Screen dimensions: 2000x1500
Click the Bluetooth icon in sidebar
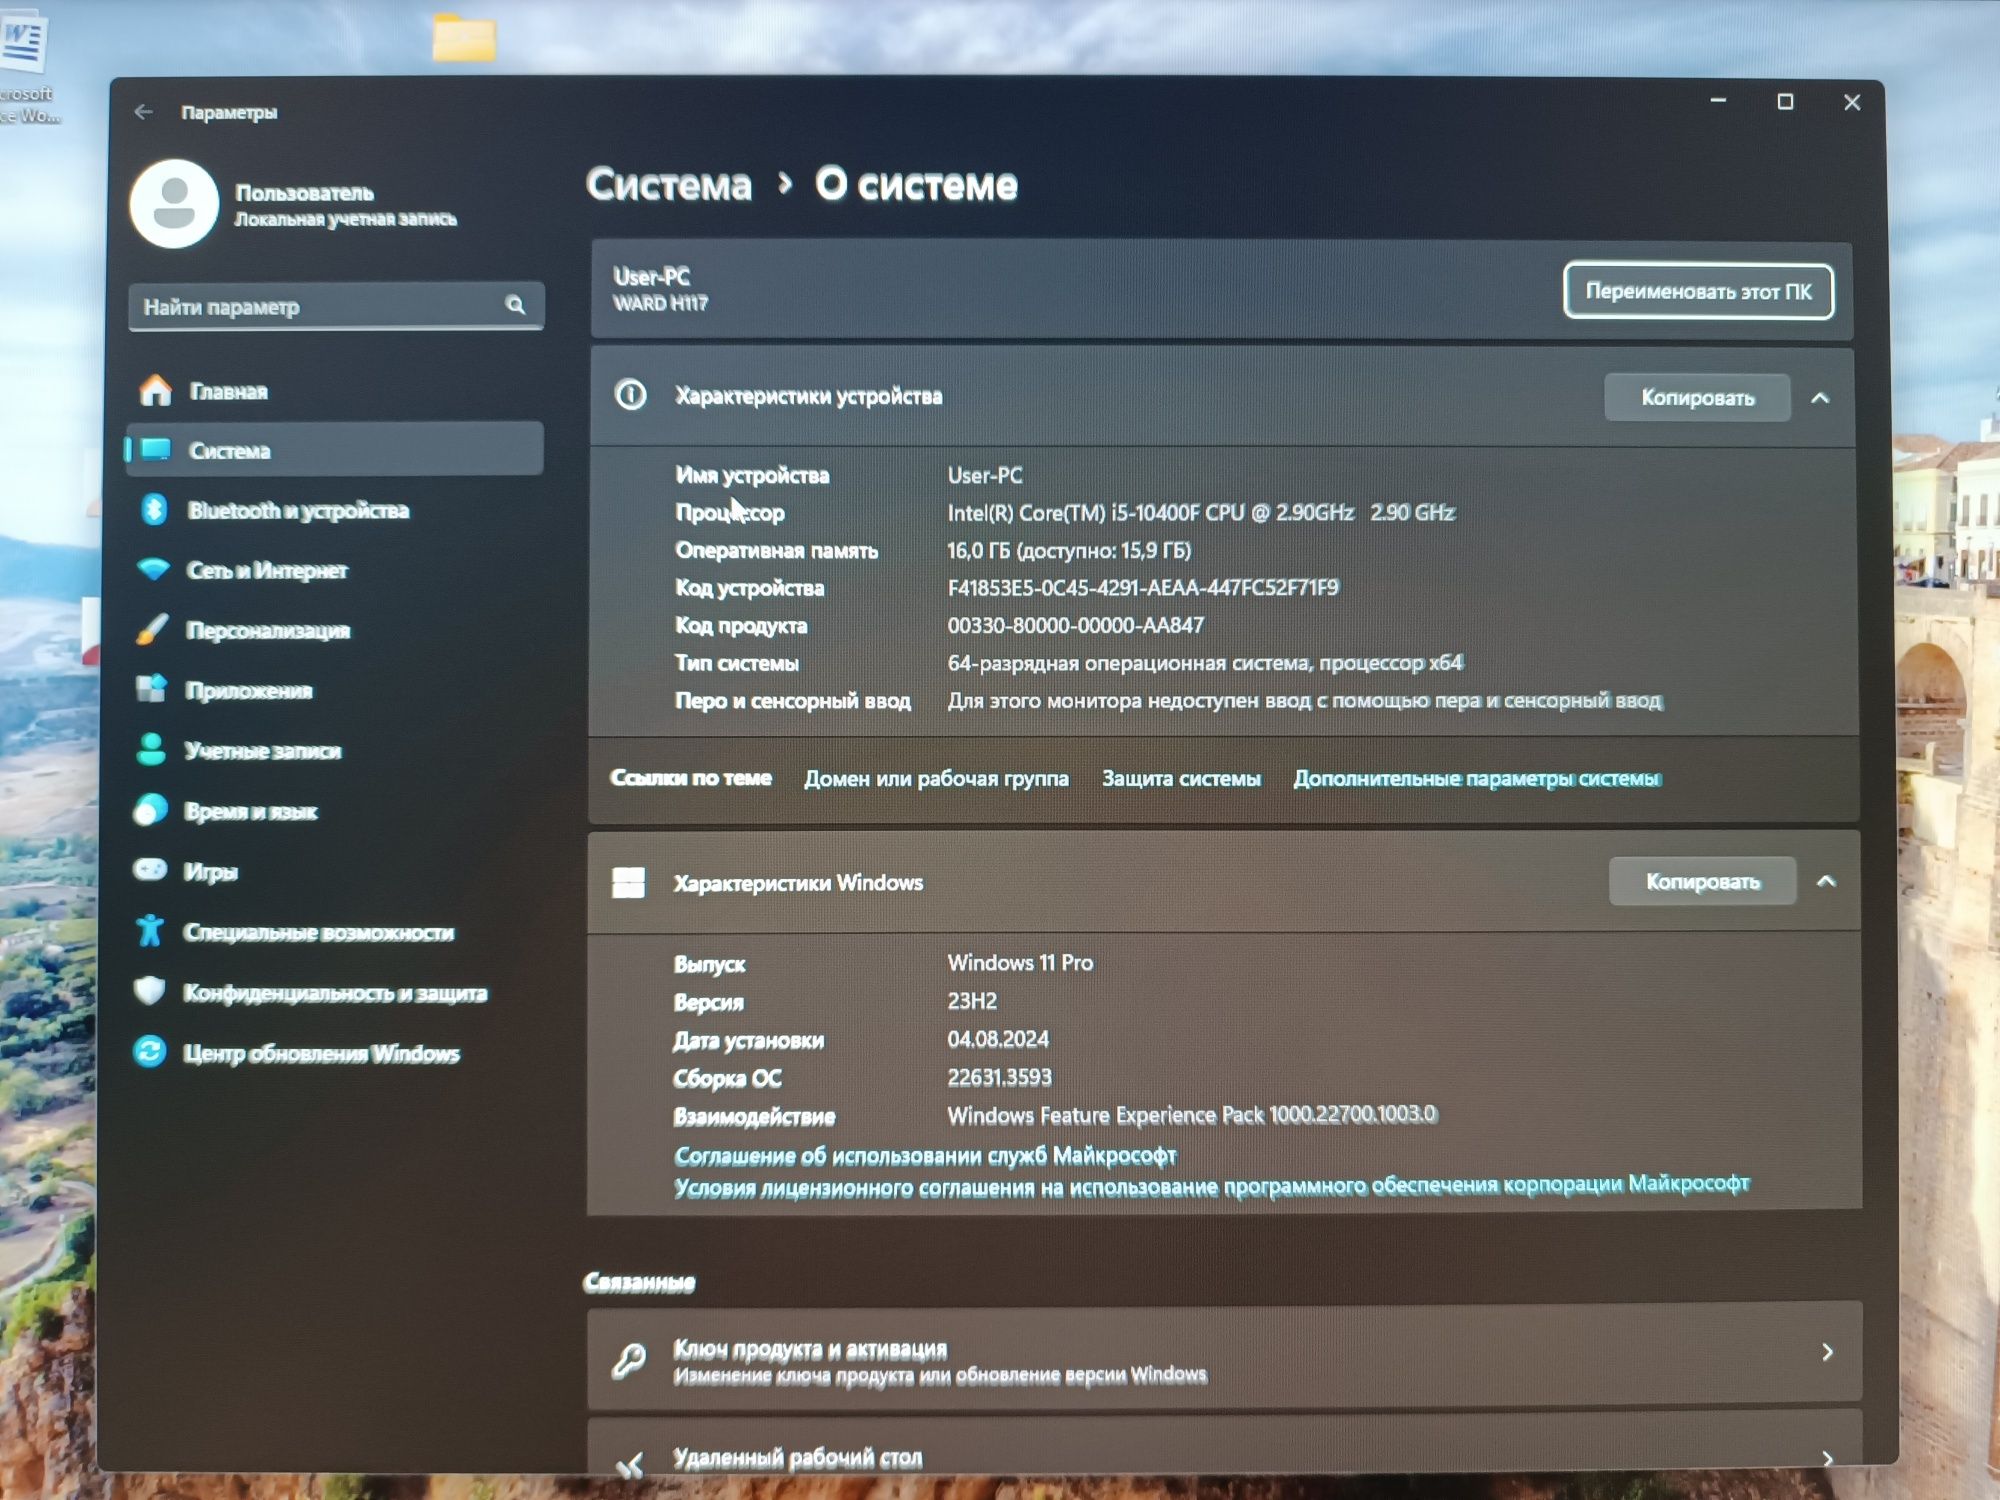click(x=154, y=509)
